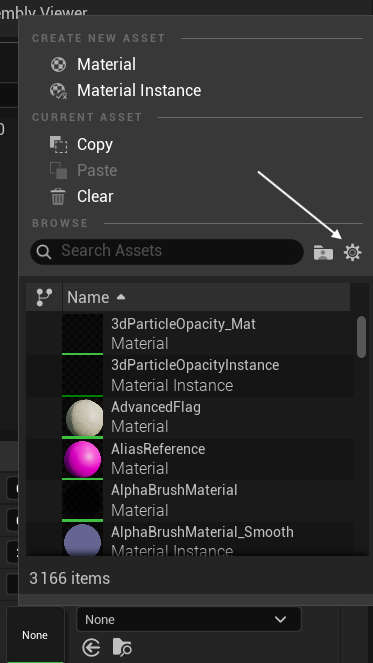
Task: Click the dropdown chevron in None combo box
Action: 280,619
